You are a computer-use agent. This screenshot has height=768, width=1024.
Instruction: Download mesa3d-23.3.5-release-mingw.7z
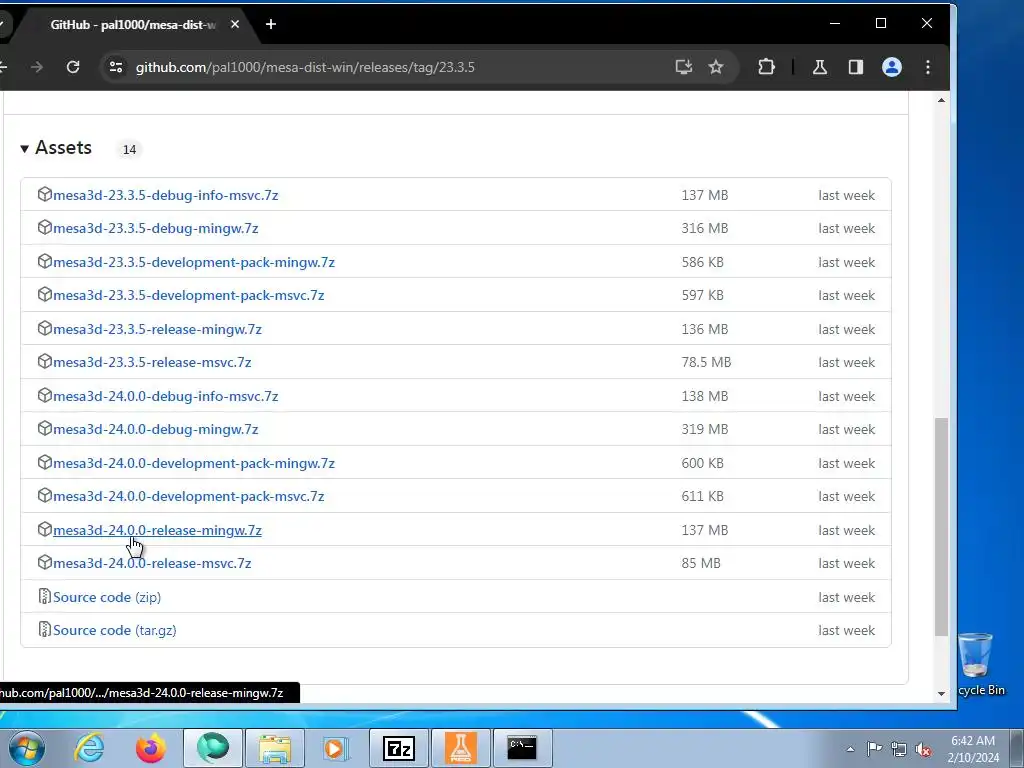click(157, 329)
